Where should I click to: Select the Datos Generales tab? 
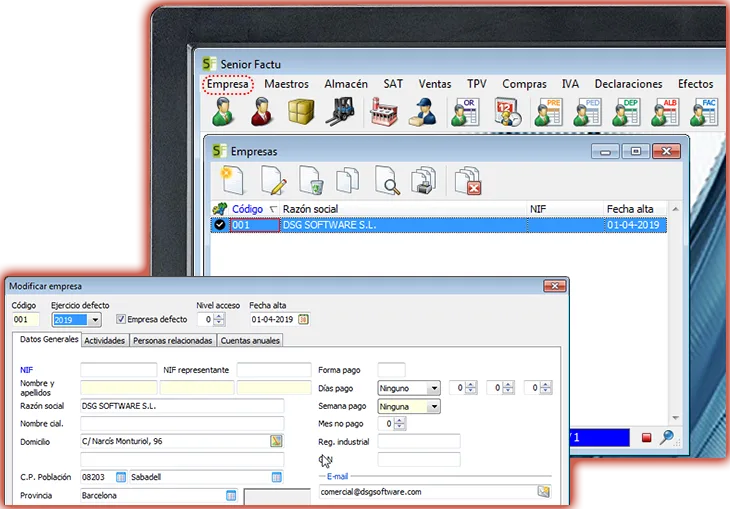48,339
